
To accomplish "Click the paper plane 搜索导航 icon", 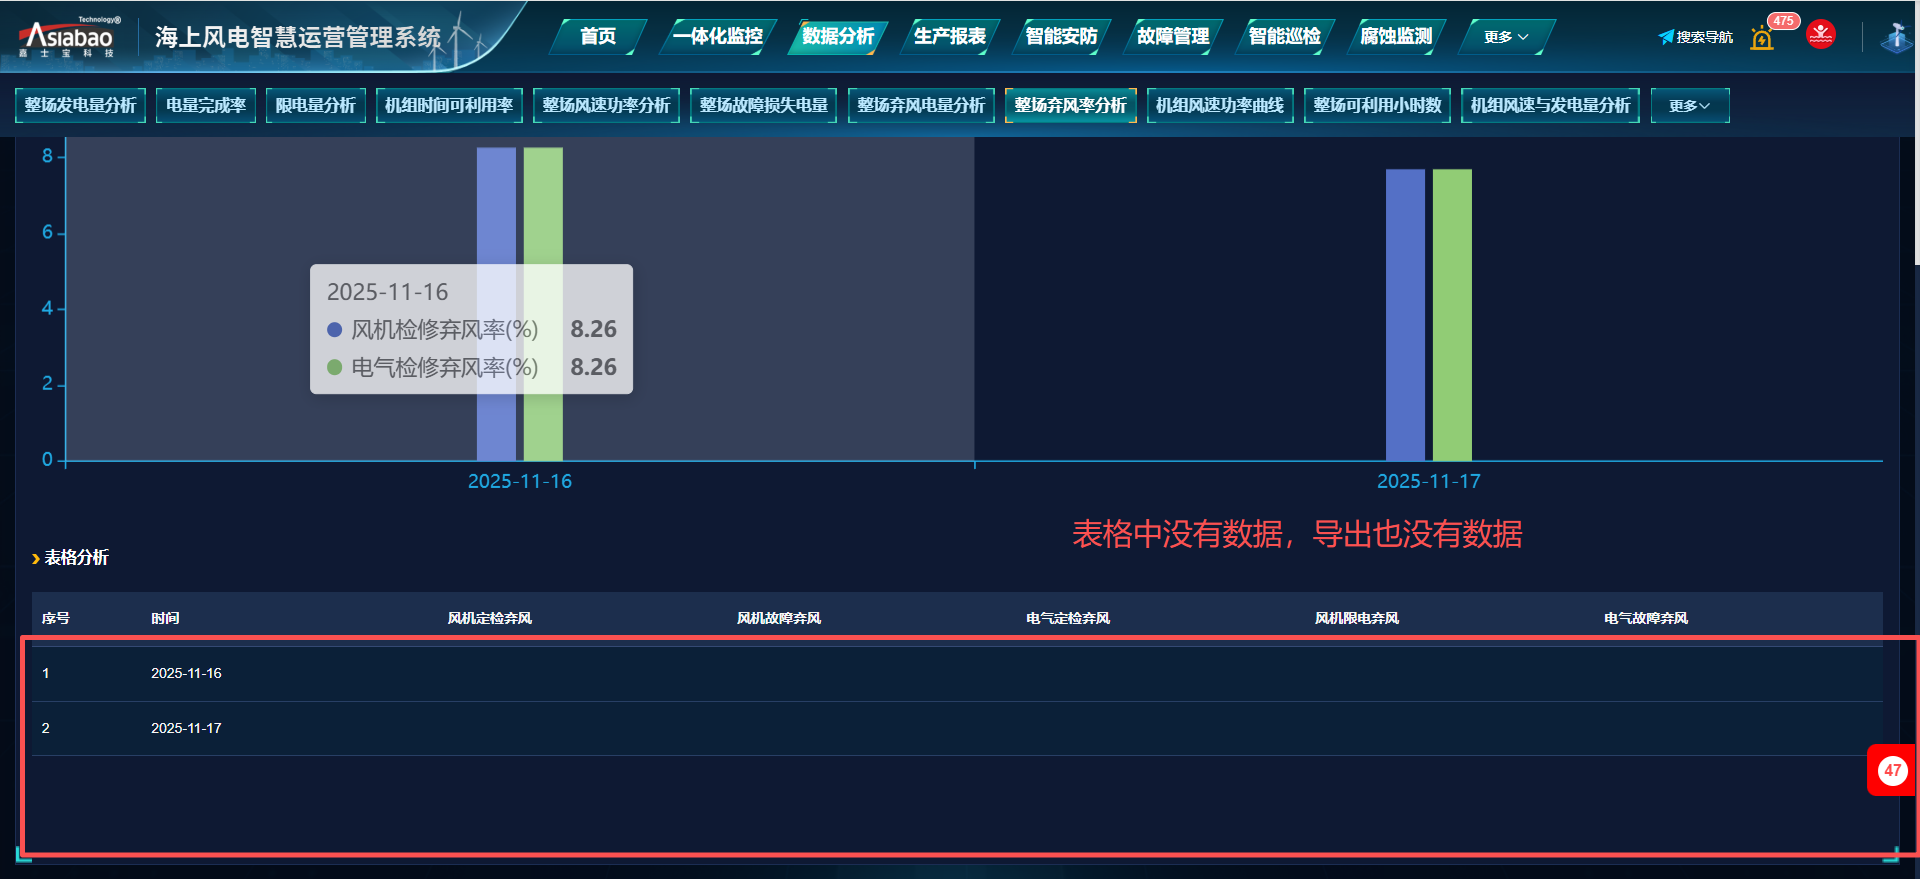I will pos(1666,37).
